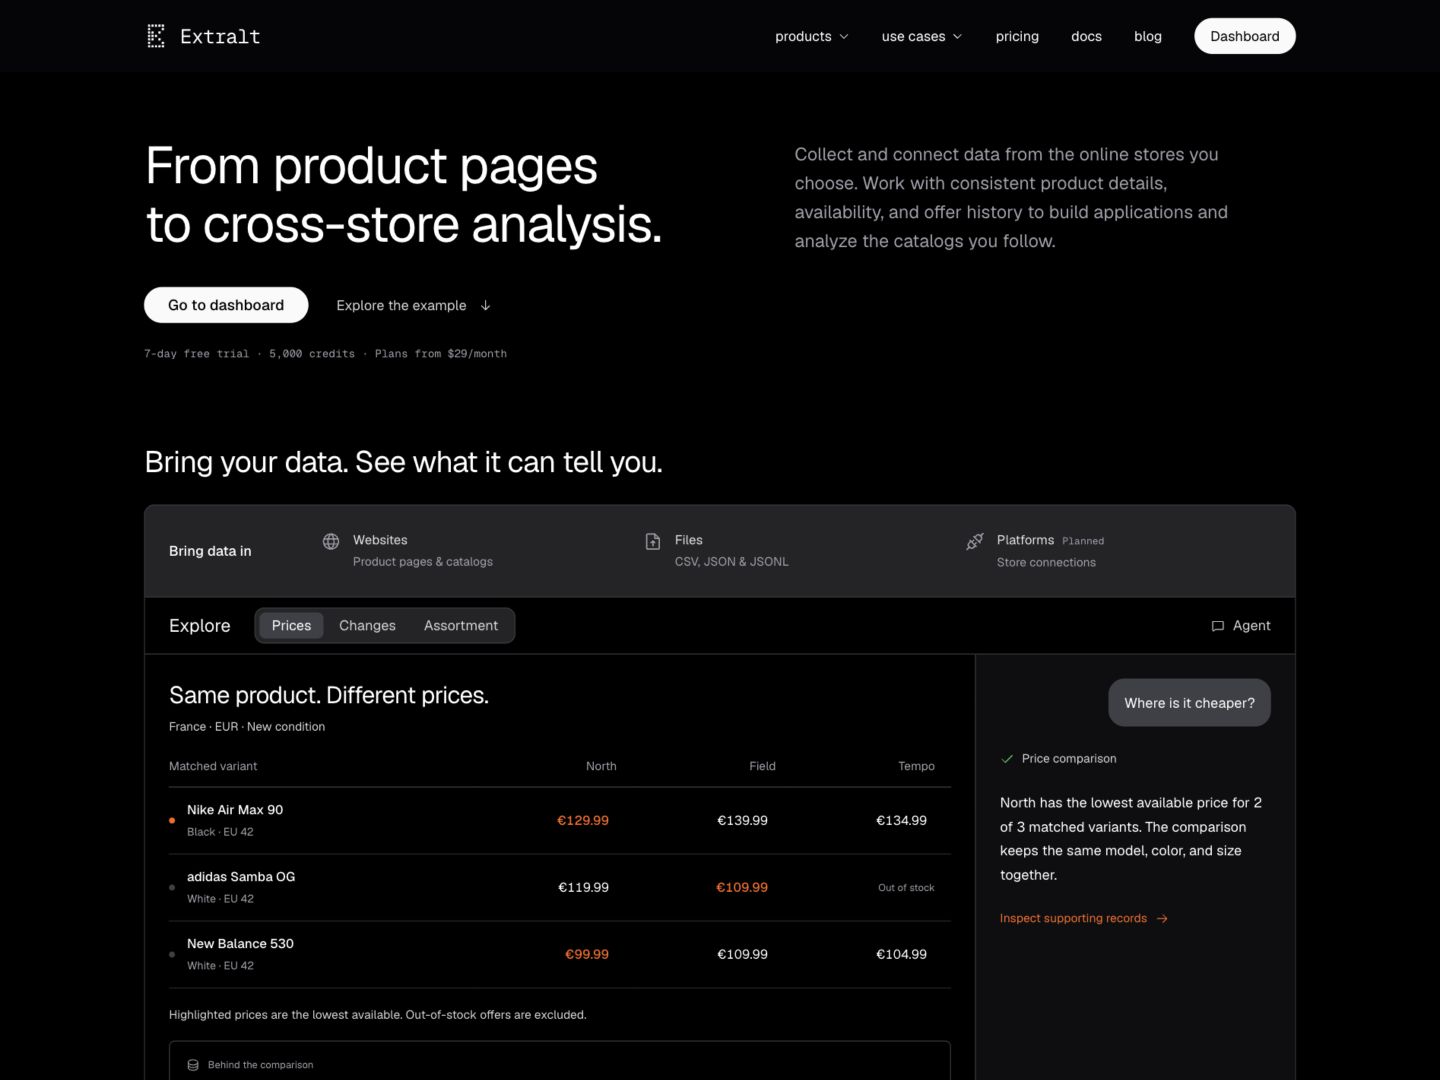Click the green checkmark next to Price comparison

[x=1007, y=759]
